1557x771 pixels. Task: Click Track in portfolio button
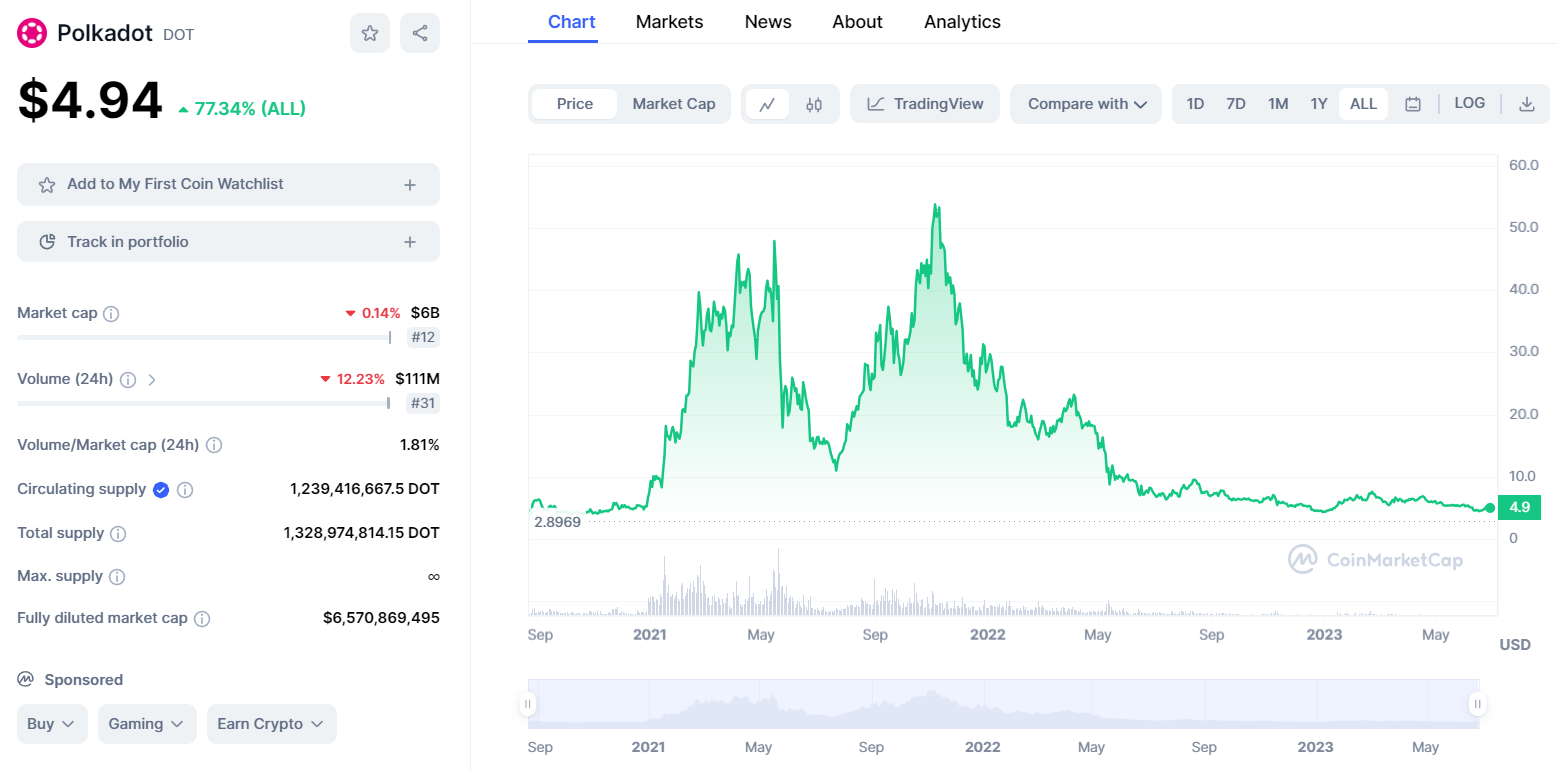tap(228, 242)
